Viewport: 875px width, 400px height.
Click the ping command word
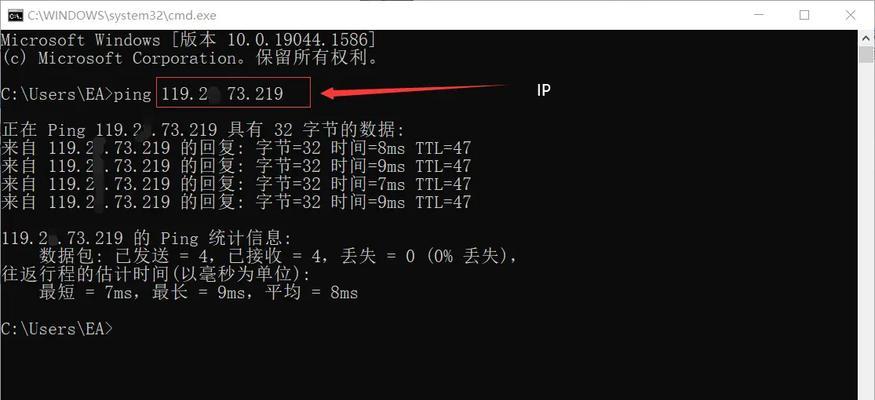(x=132, y=94)
